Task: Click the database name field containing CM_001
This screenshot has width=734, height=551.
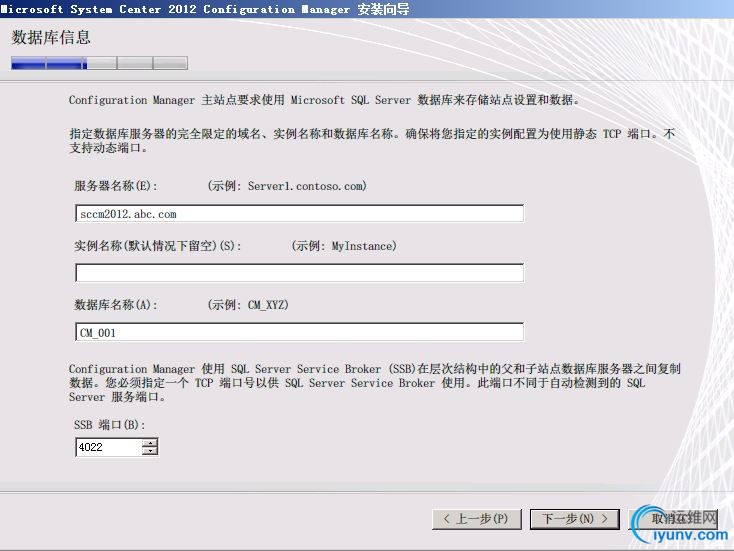Action: tap(300, 332)
